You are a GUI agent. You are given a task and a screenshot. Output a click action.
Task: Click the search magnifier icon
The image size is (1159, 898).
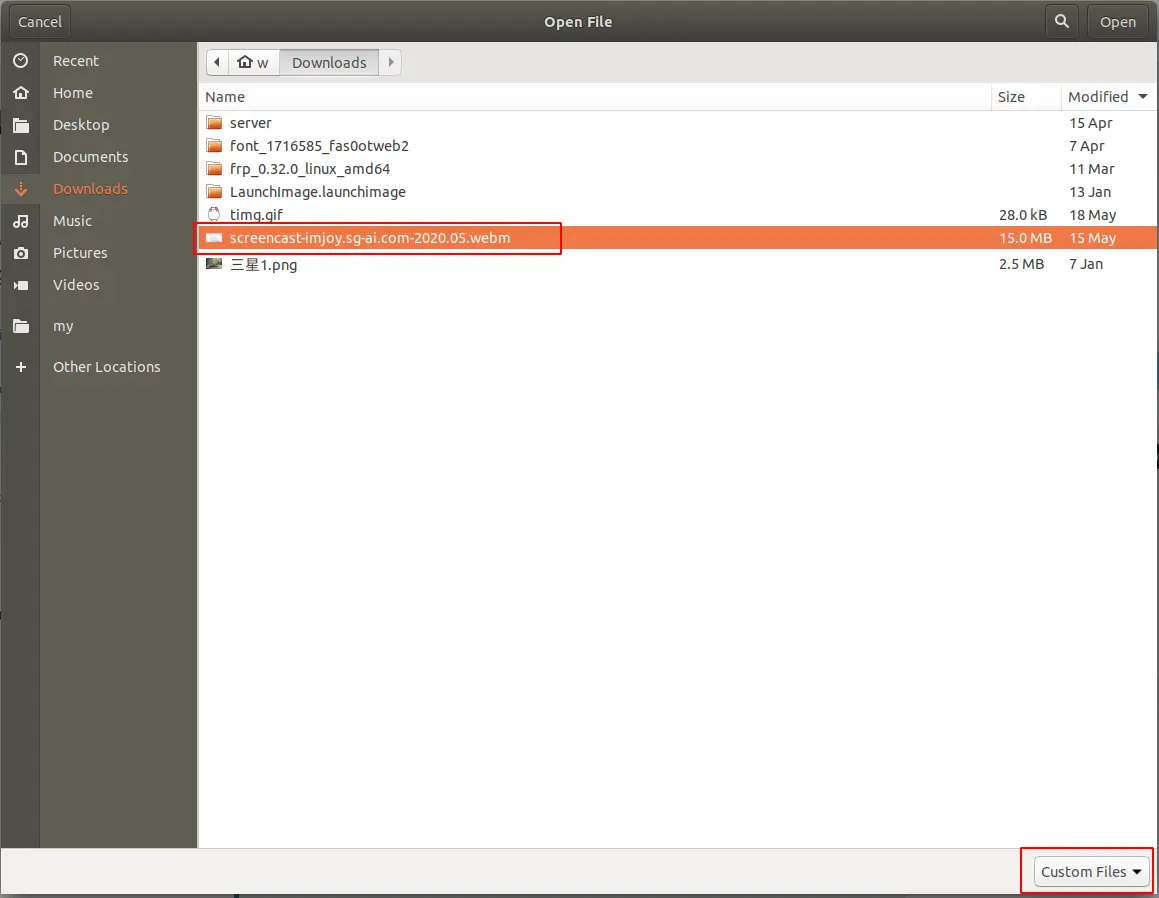coord(1061,21)
